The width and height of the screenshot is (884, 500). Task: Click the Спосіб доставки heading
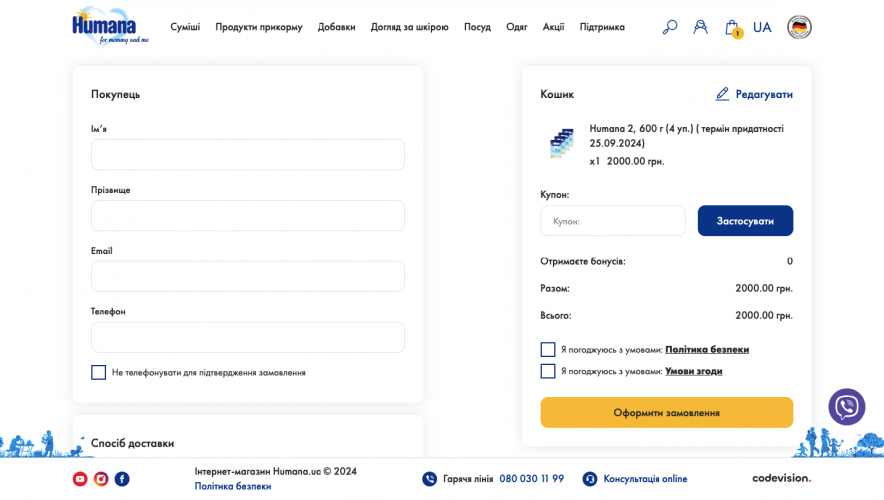pyautogui.click(x=132, y=443)
